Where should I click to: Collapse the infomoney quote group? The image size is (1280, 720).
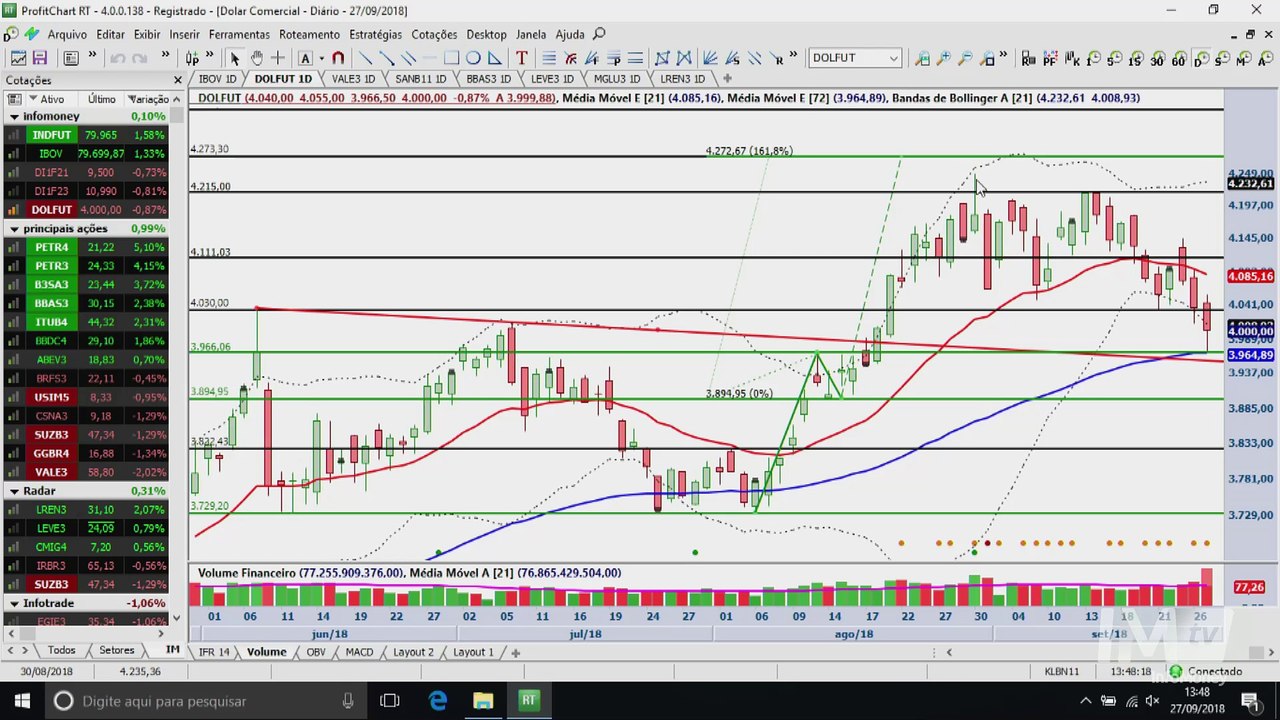(14, 116)
